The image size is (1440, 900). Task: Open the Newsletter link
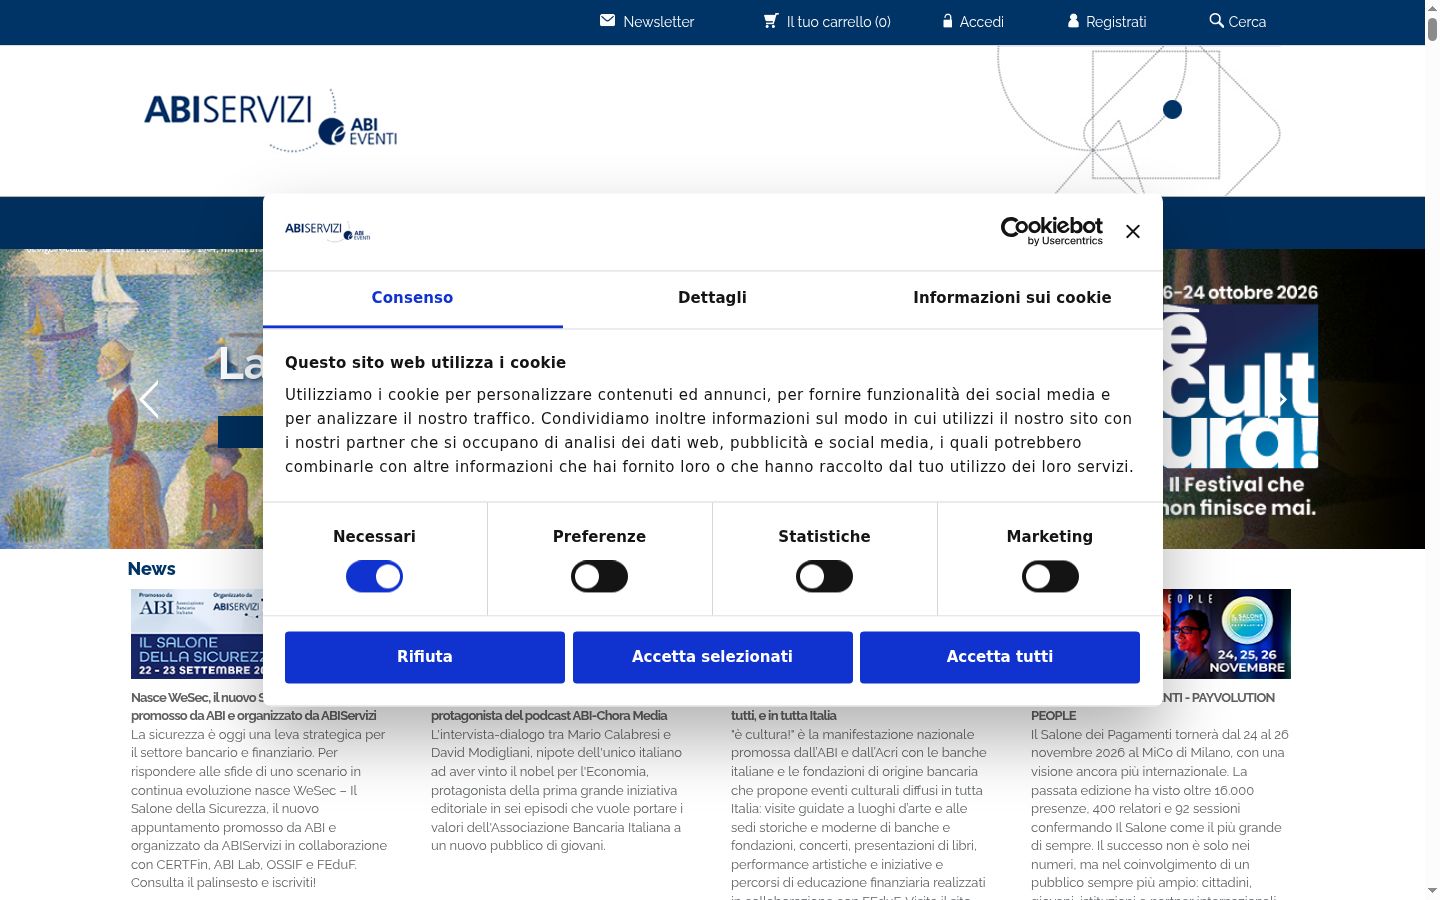[658, 21]
